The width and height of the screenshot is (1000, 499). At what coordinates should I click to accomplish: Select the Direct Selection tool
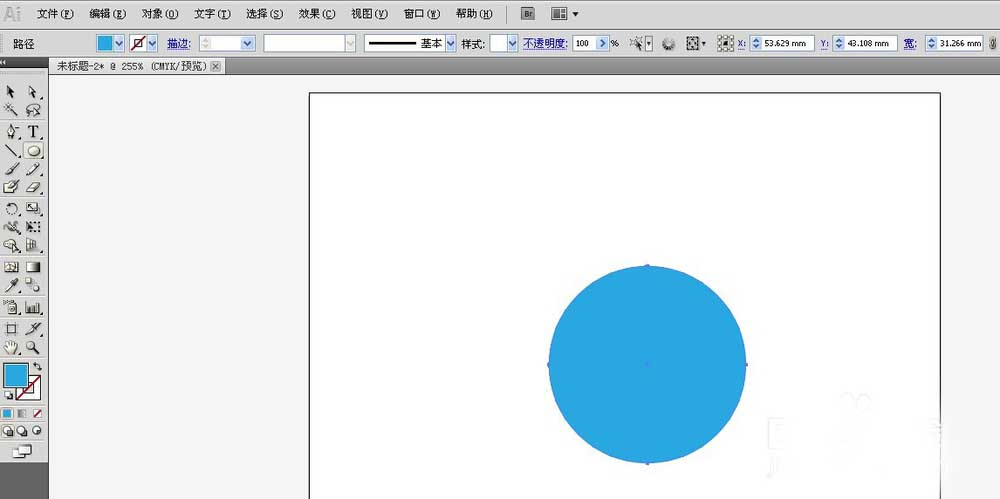click(33, 93)
